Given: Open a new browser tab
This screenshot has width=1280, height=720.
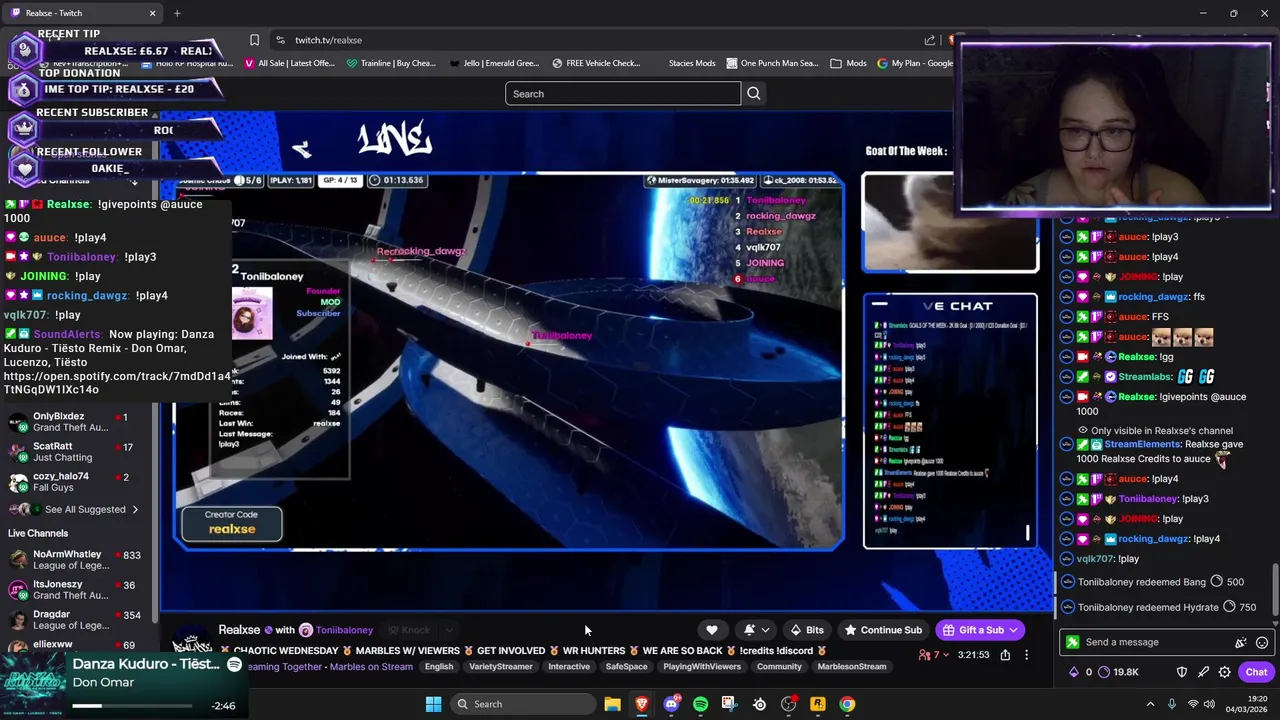Looking at the screenshot, I should (177, 13).
